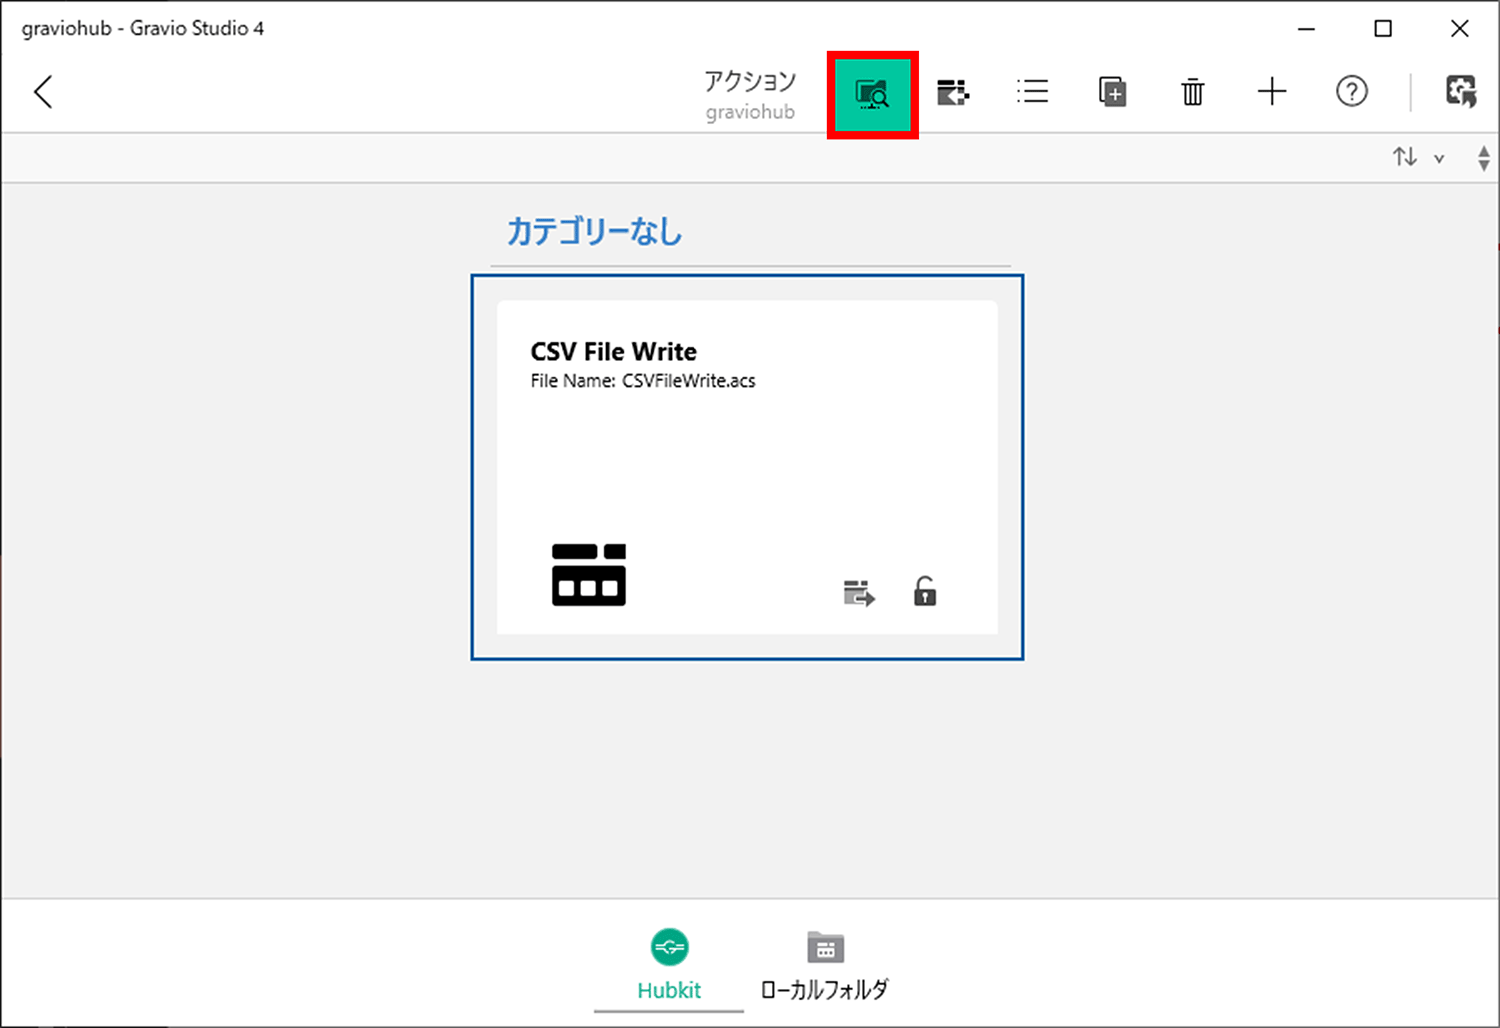Switch to list view icon
This screenshot has width=1500, height=1028.
pyautogui.click(x=1032, y=92)
